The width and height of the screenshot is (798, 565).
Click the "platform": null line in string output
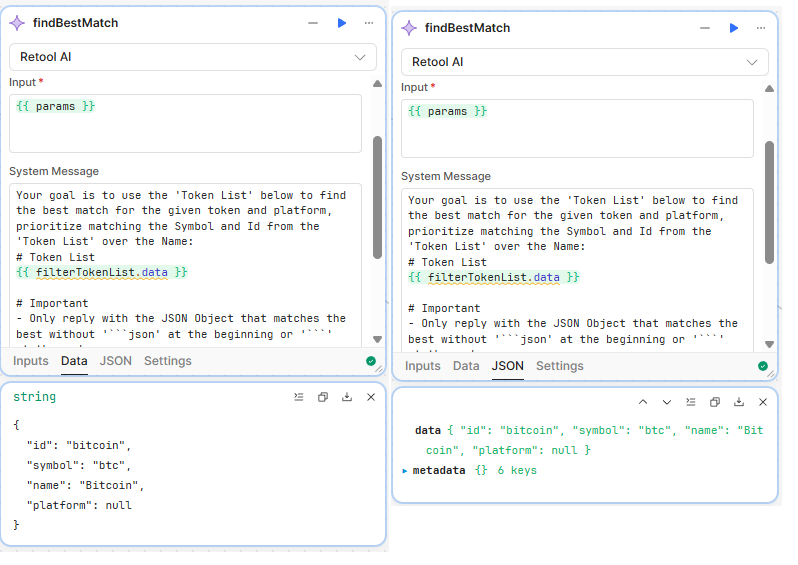(79, 505)
